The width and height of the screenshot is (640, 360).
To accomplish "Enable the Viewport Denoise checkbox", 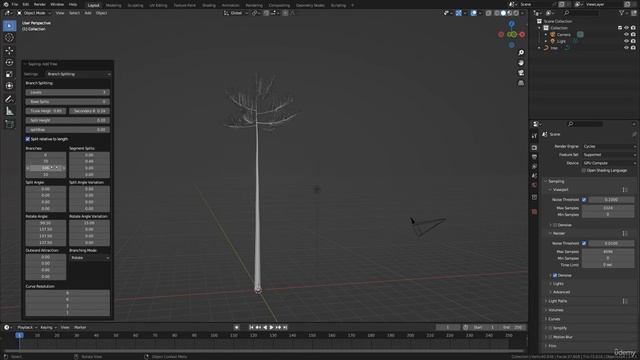I will click(555, 225).
